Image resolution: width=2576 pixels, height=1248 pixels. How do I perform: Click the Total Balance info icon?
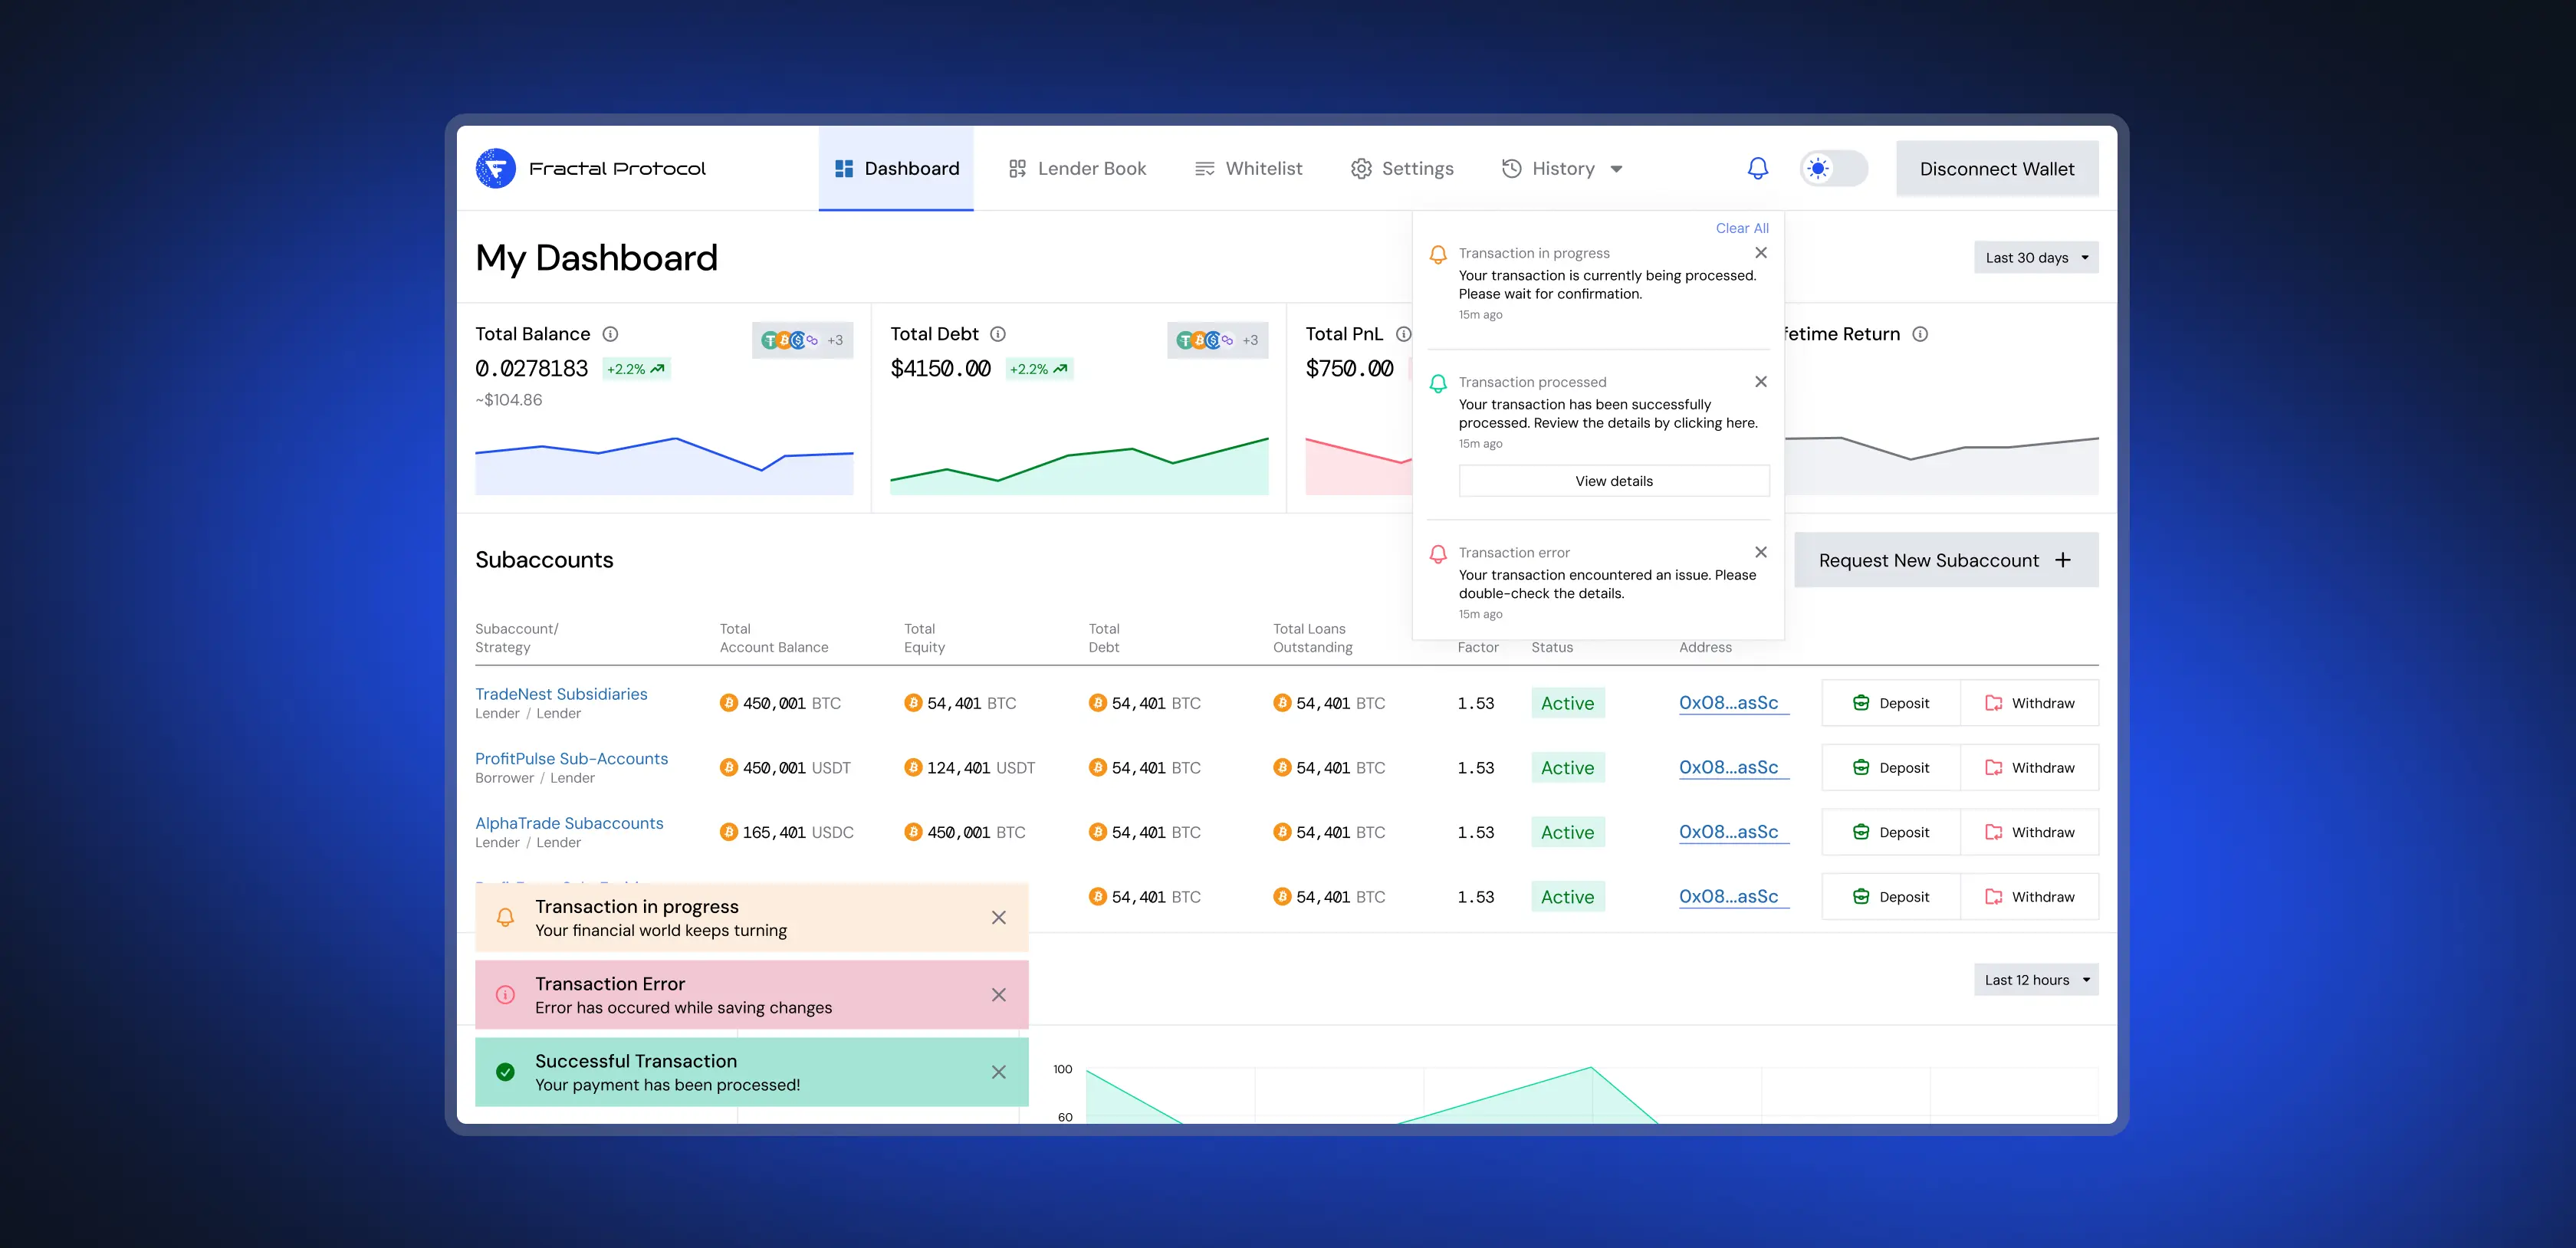pyautogui.click(x=610, y=334)
